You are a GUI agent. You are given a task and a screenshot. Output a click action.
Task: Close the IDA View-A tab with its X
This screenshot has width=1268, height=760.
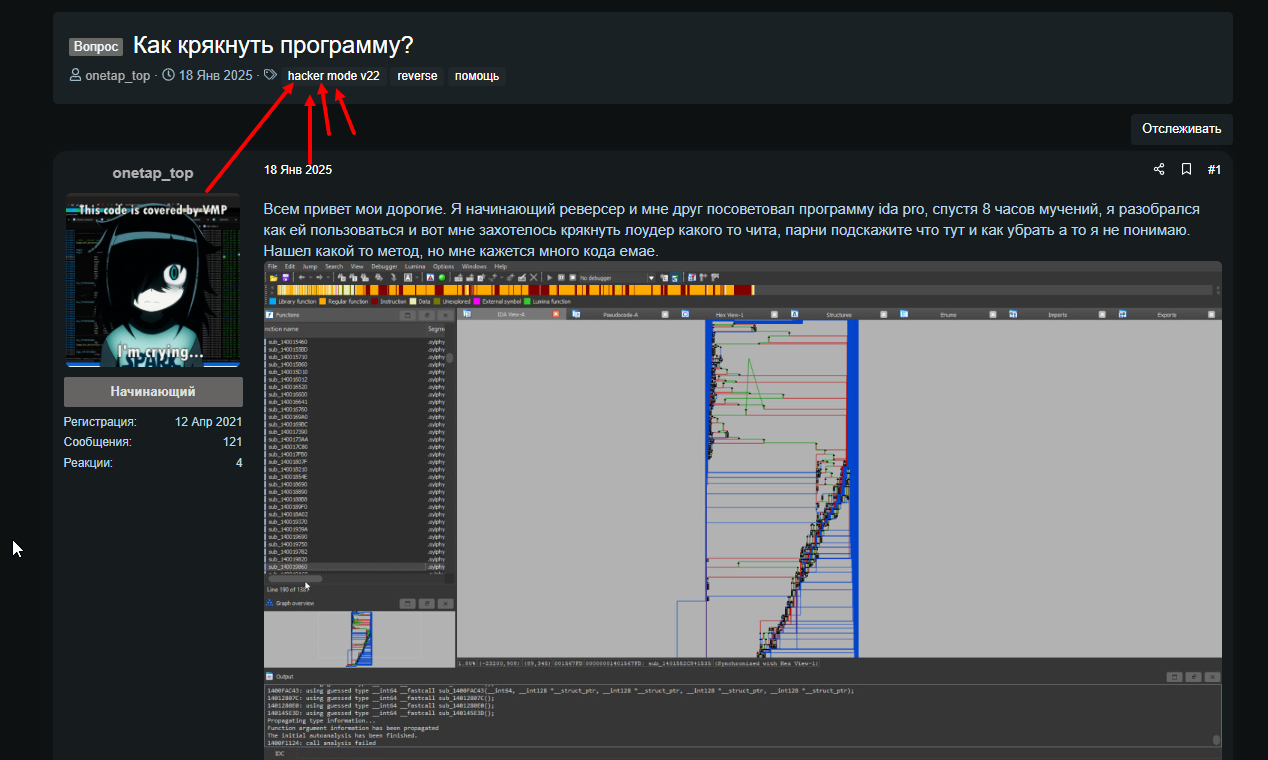pos(556,314)
